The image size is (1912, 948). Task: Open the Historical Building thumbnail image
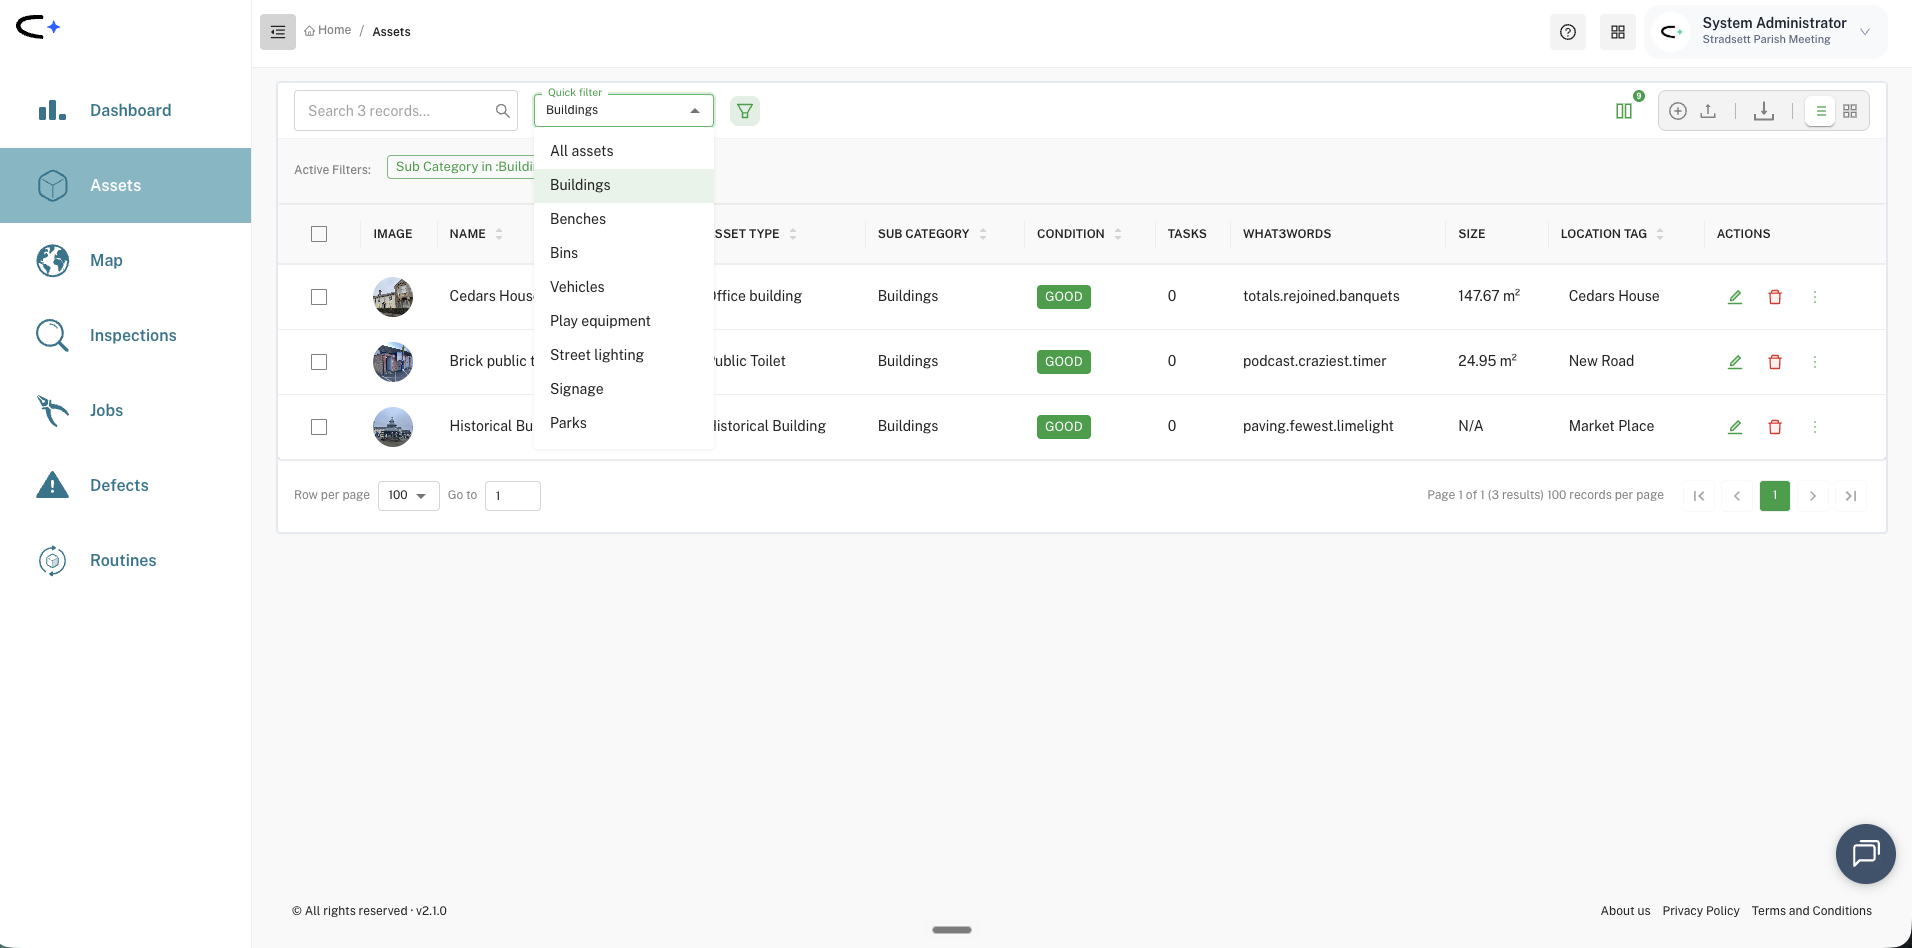[x=393, y=427]
